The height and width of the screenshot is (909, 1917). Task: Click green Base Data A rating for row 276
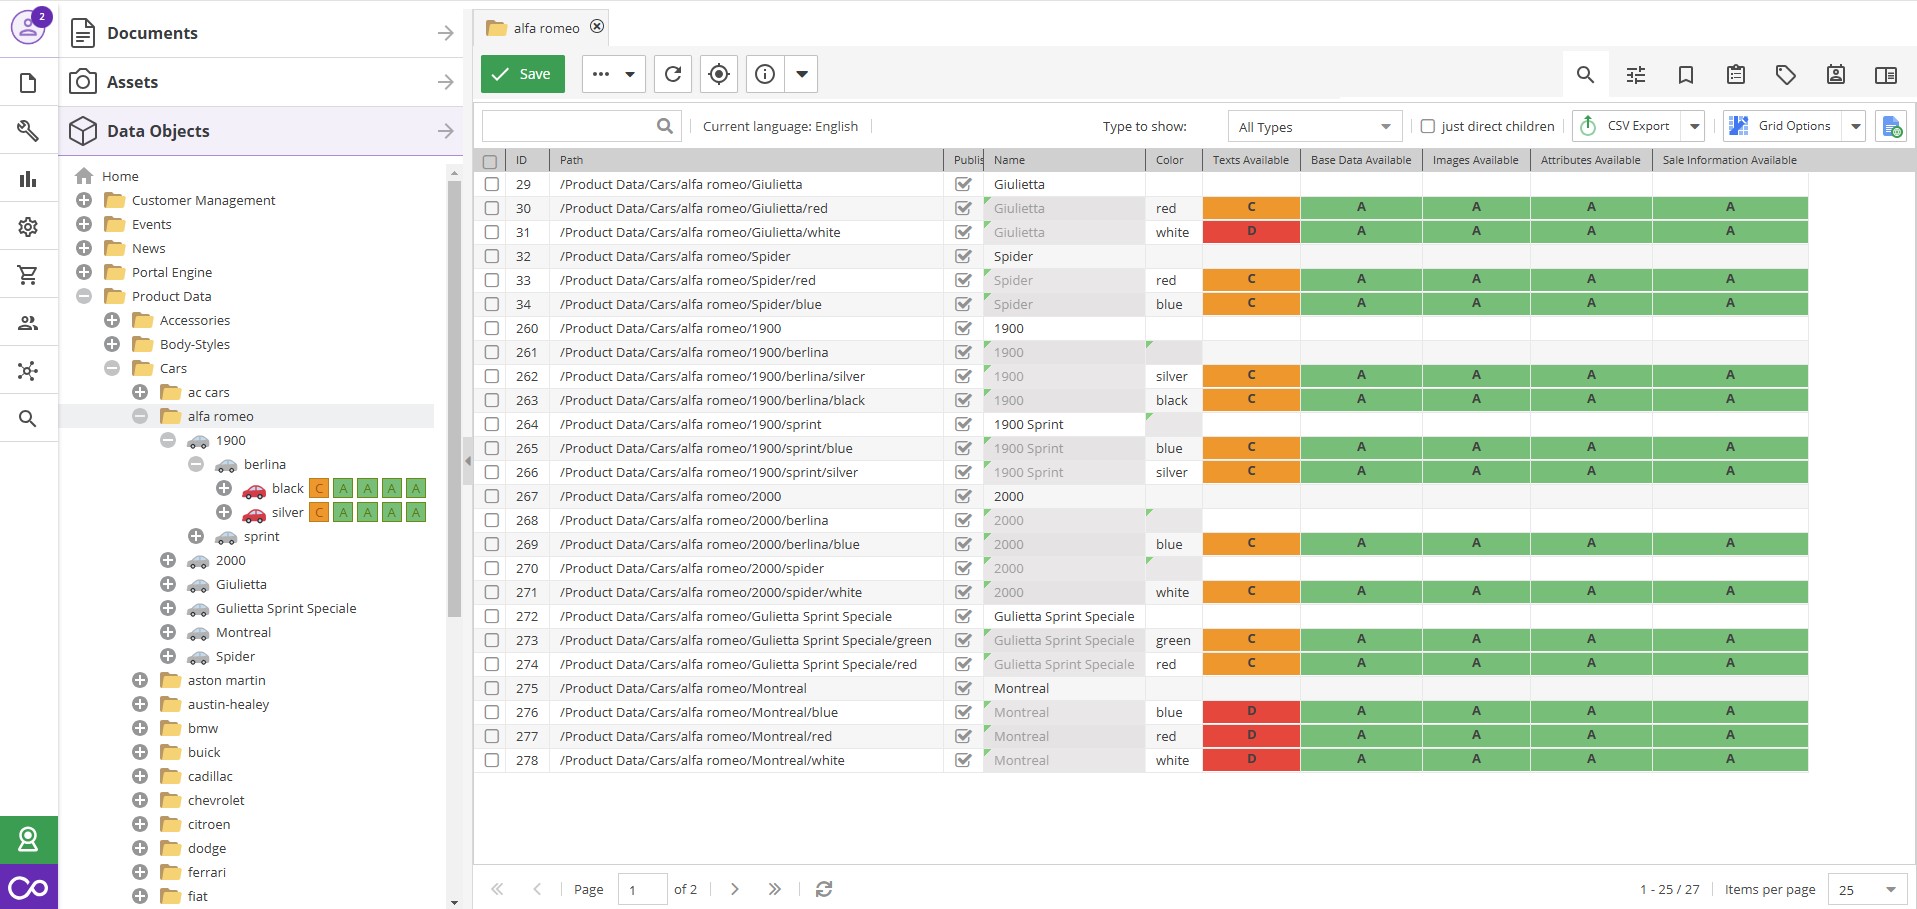click(x=1361, y=712)
